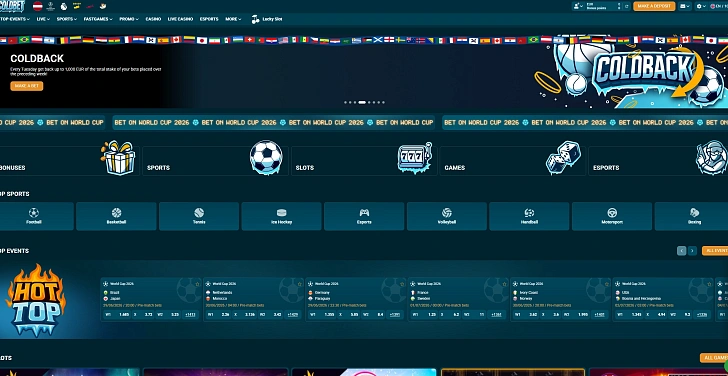The height and width of the screenshot is (376, 728).
Task: Expand the Live menu
Action: tap(43, 19)
